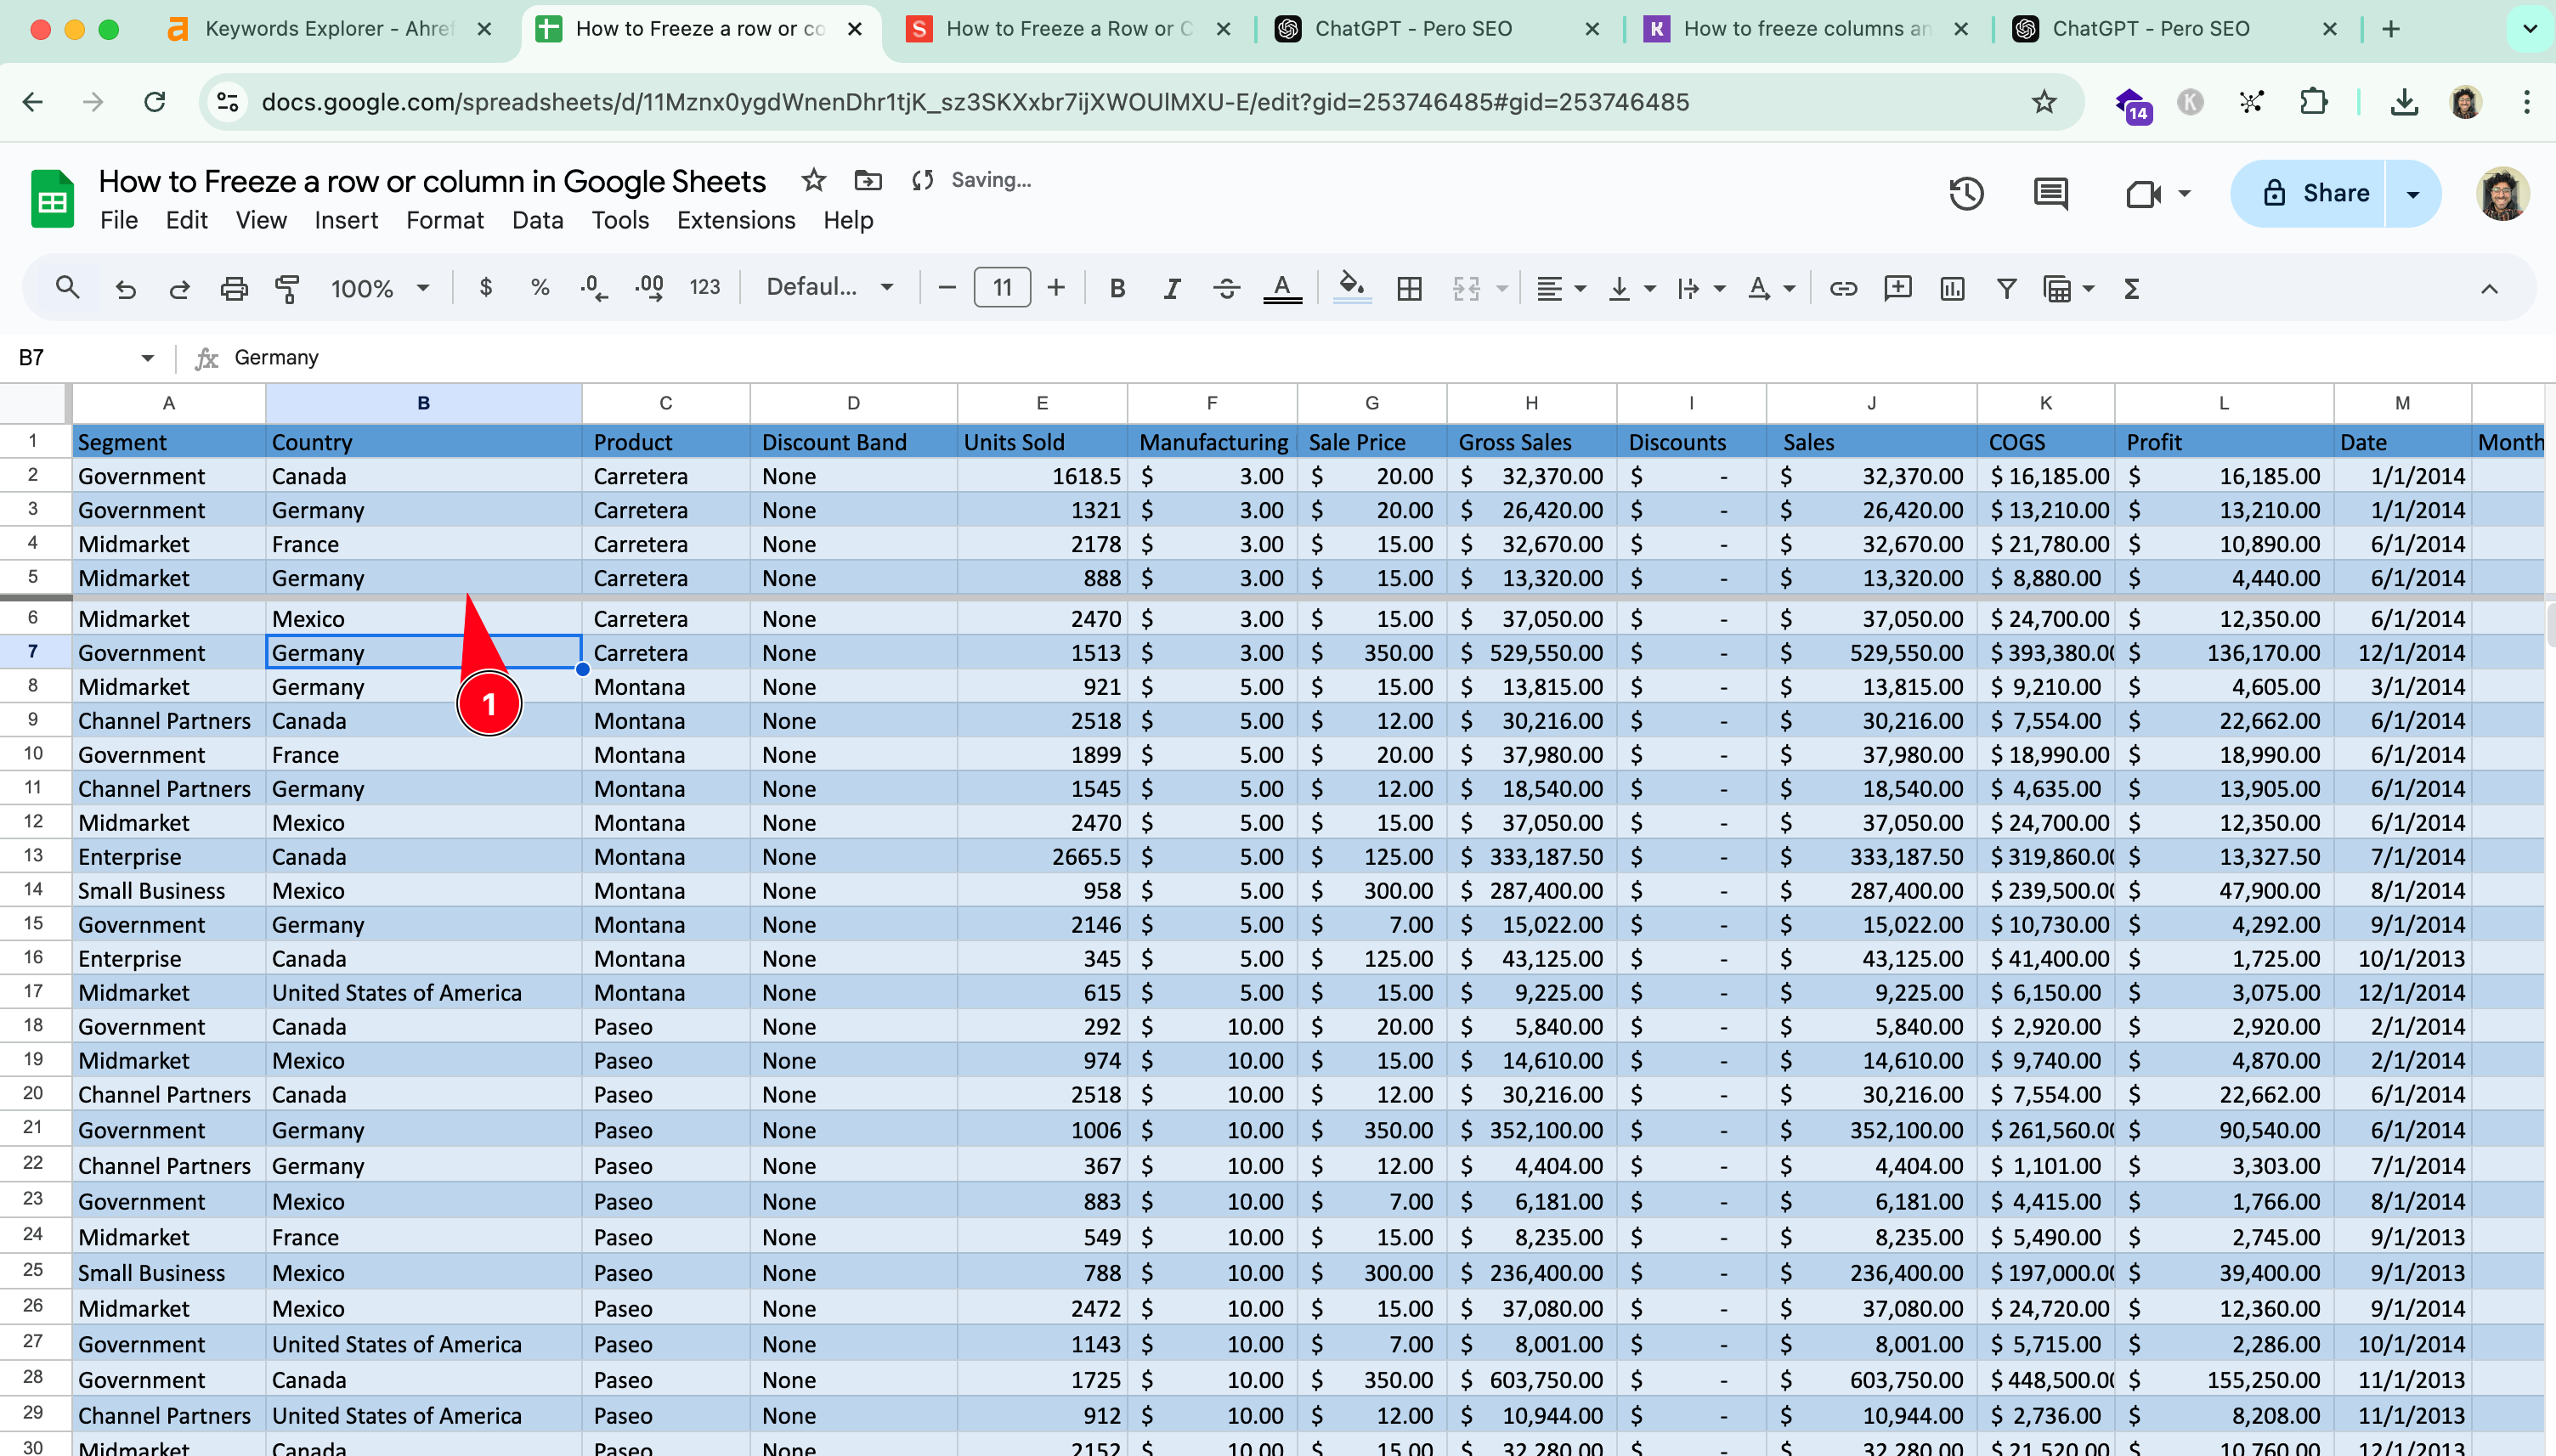
Task: Open Google Sheets home icon
Action: [52, 199]
